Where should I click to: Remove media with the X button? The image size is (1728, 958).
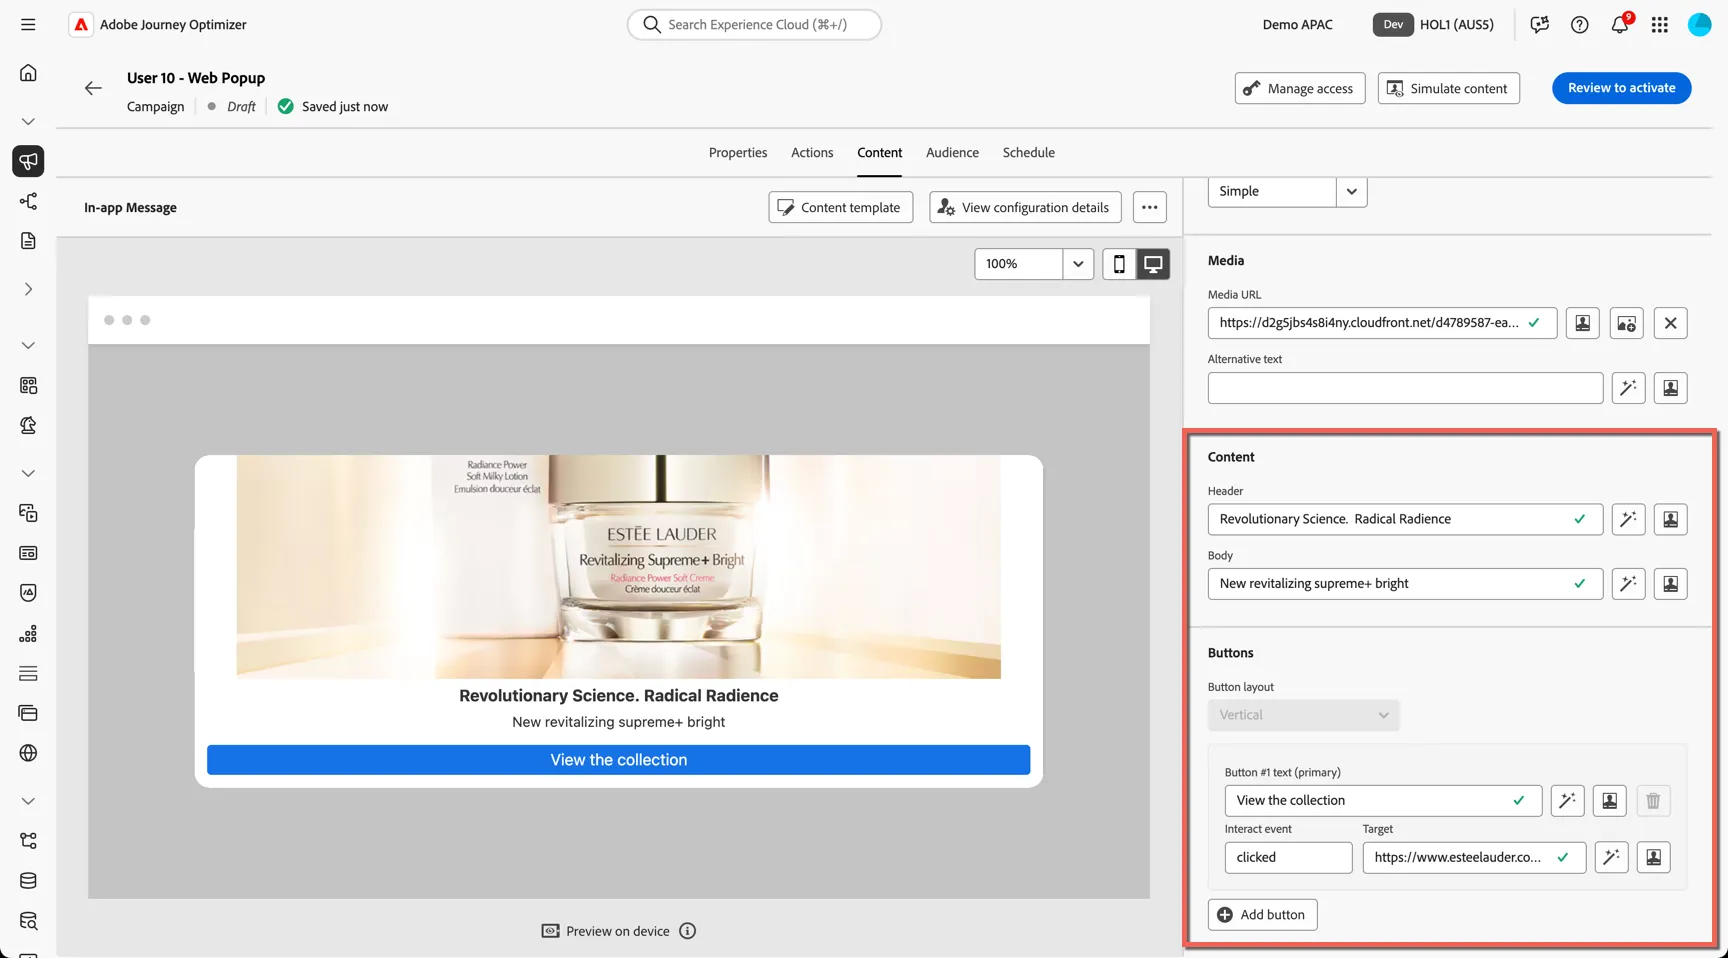[x=1670, y=323]
